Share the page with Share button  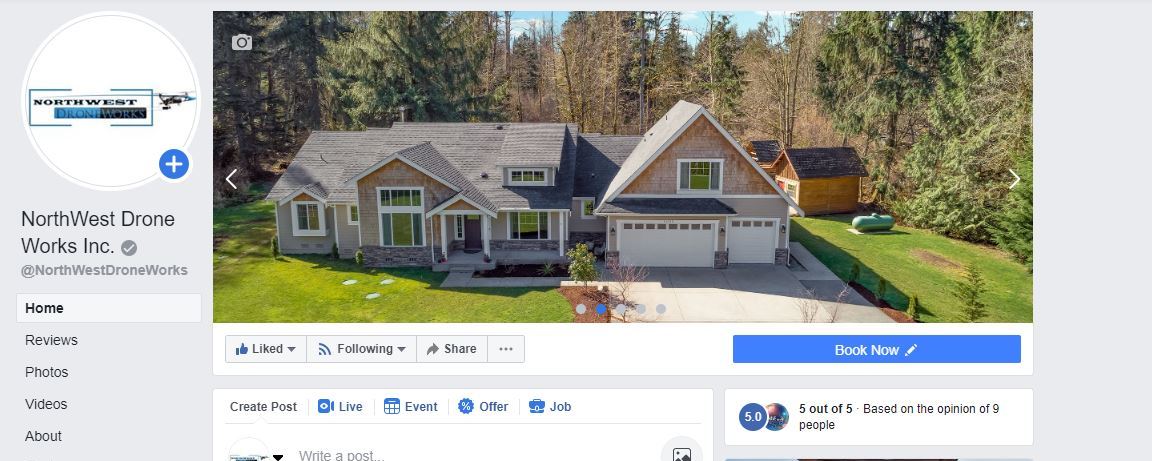[452, 349]
